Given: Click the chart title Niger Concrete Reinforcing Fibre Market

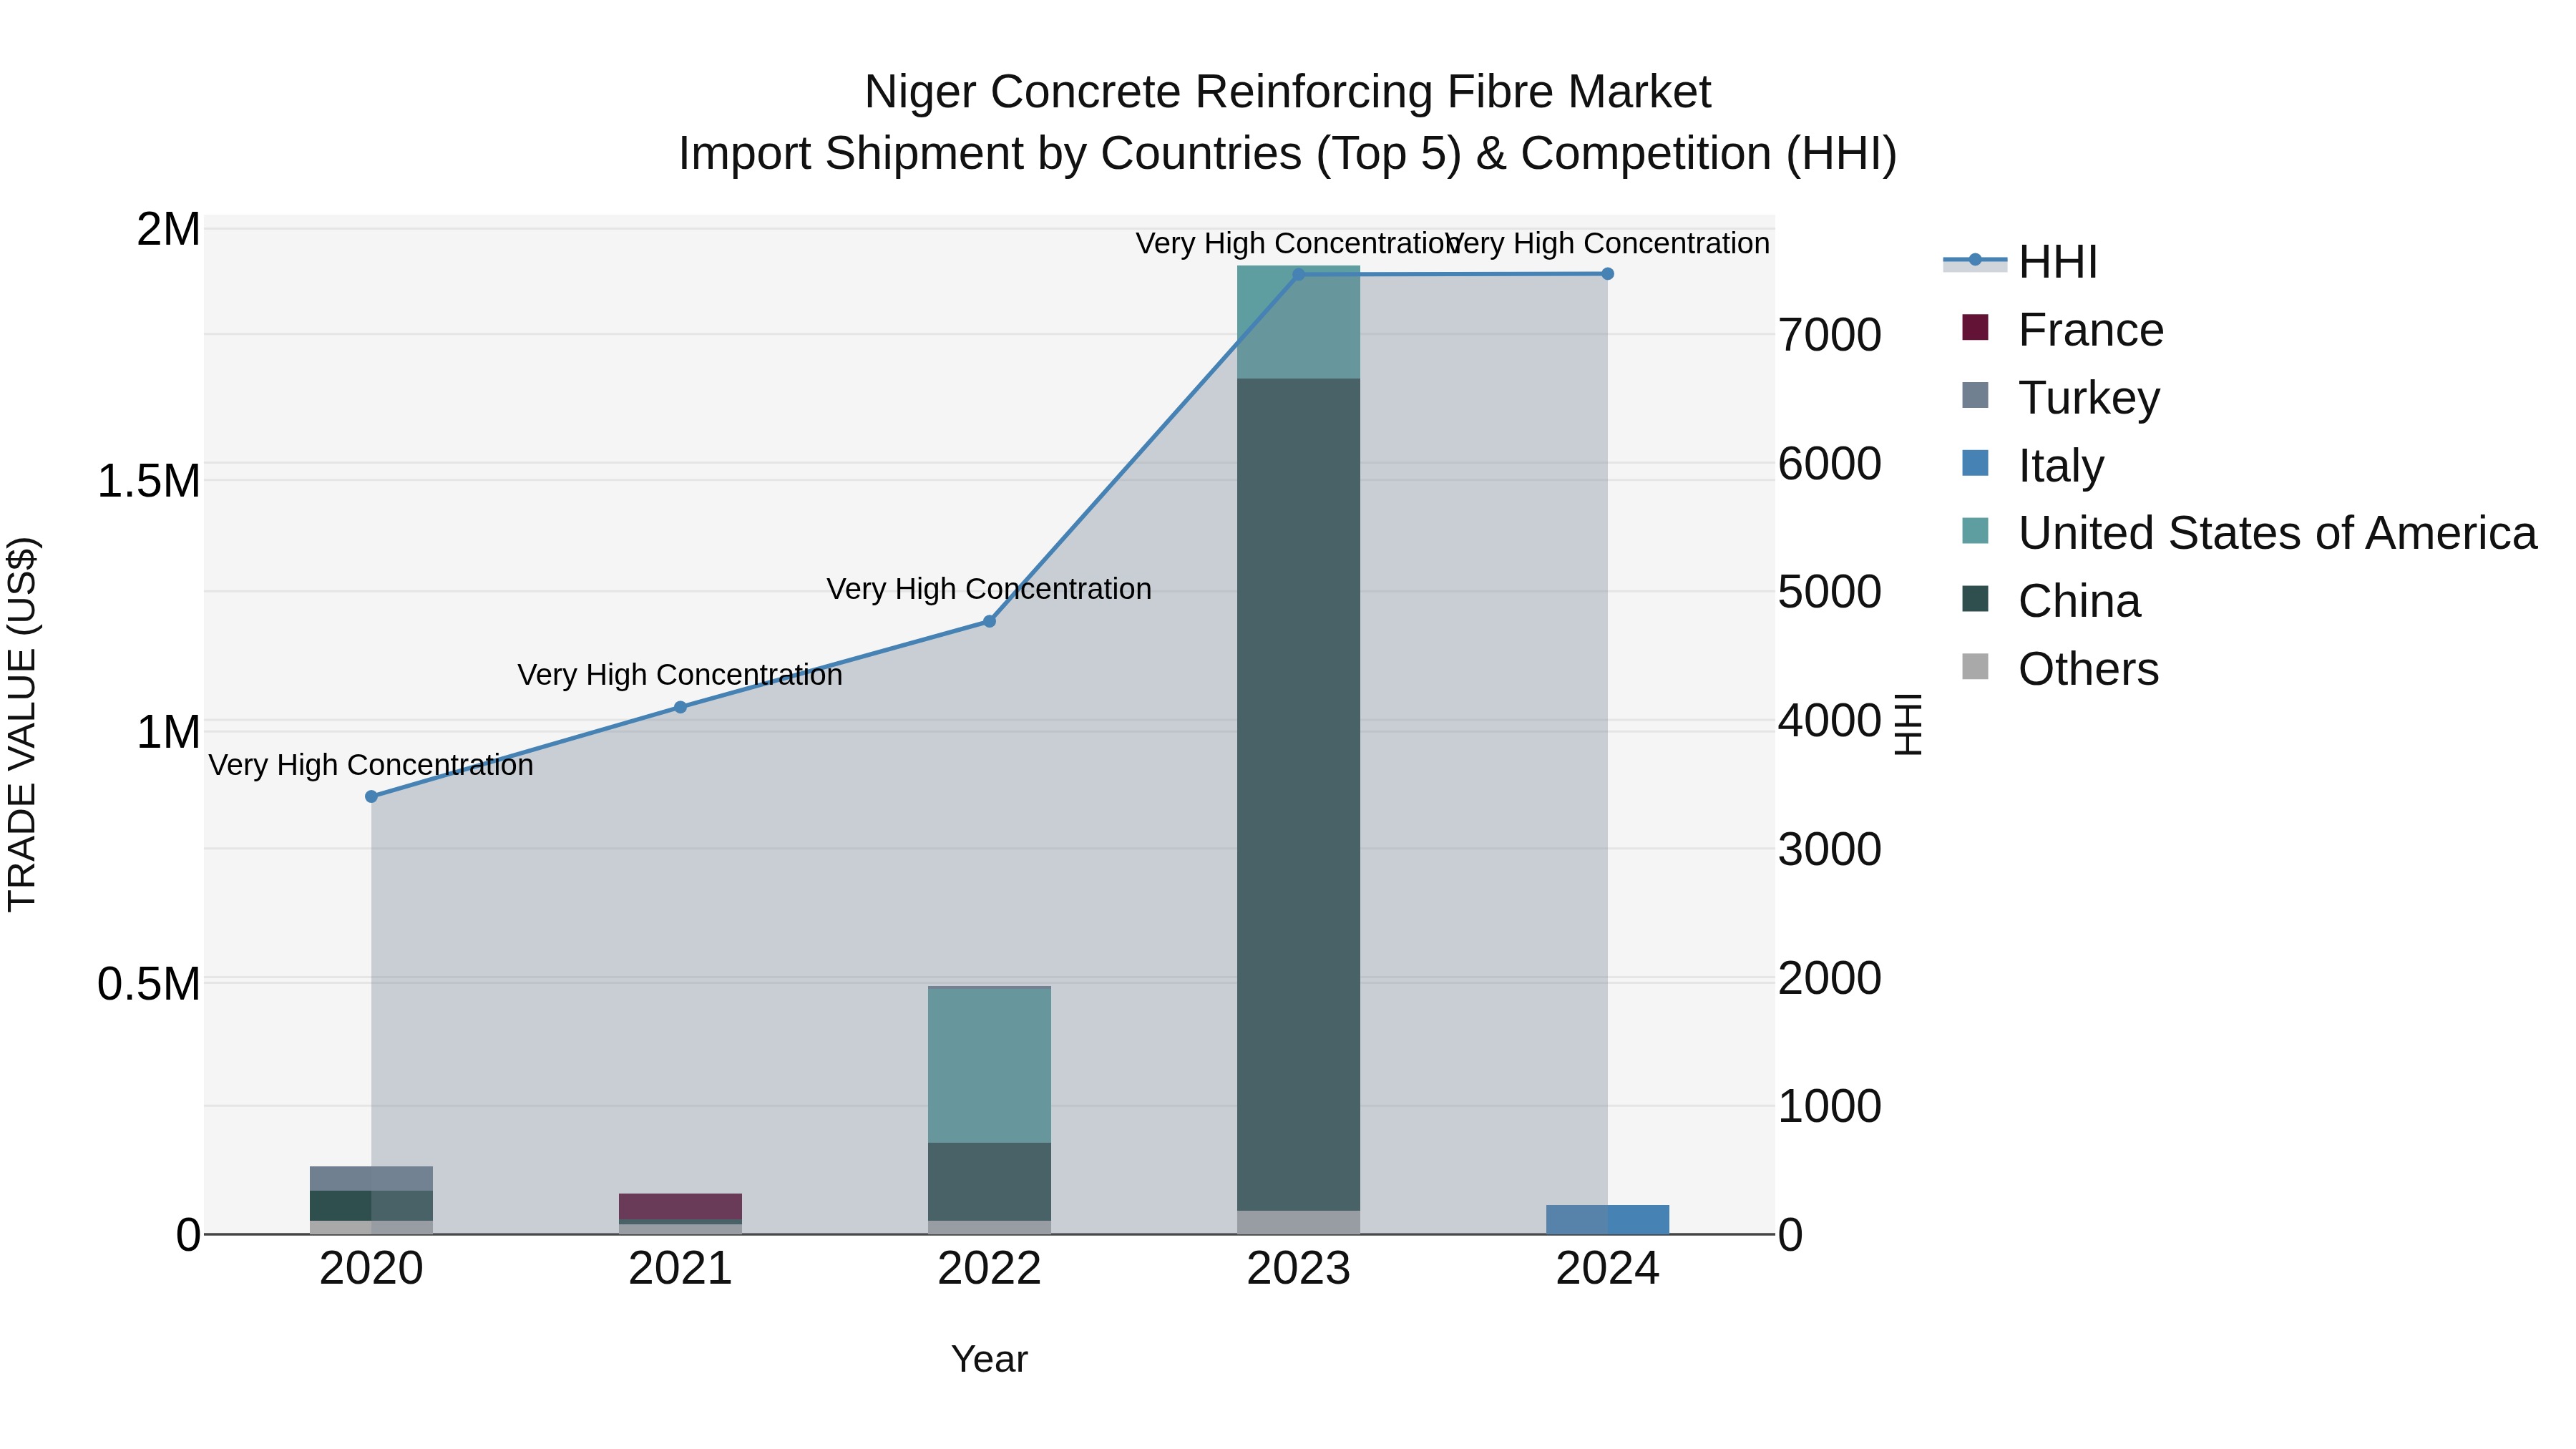Looking at the screenshot, I should click(x=1287, y=92).
